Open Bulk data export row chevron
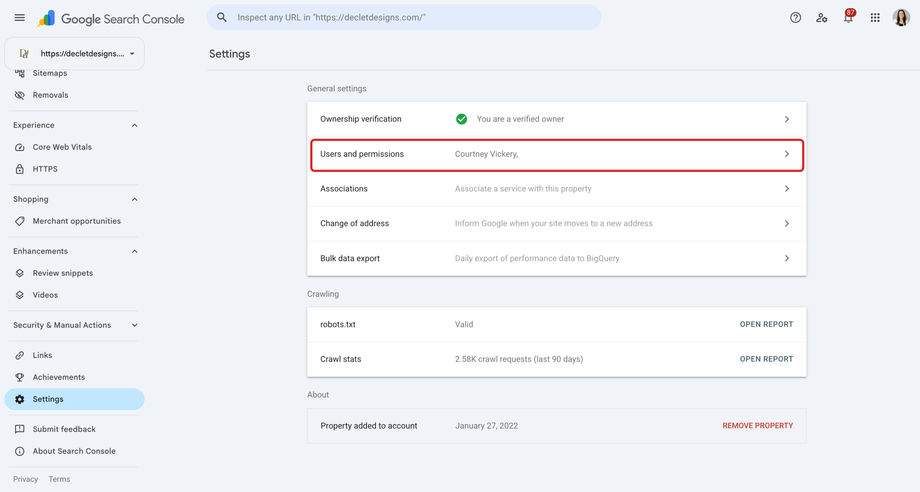This screenshot has width=920, height=492. click(x=787, y=258)
